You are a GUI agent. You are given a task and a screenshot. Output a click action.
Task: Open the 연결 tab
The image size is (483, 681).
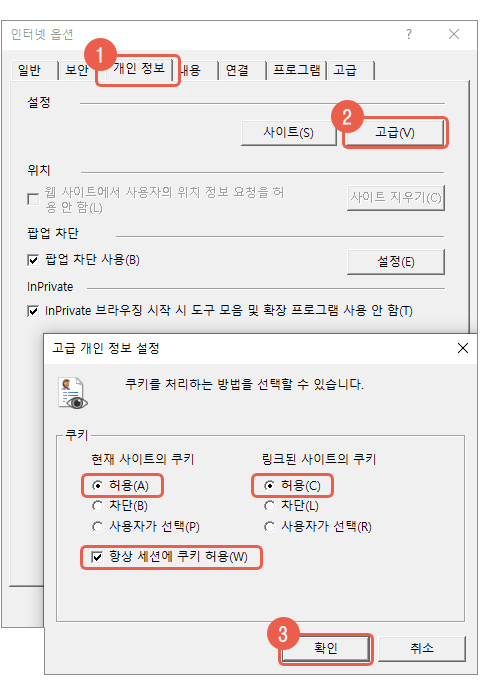[x=237, y=70]
